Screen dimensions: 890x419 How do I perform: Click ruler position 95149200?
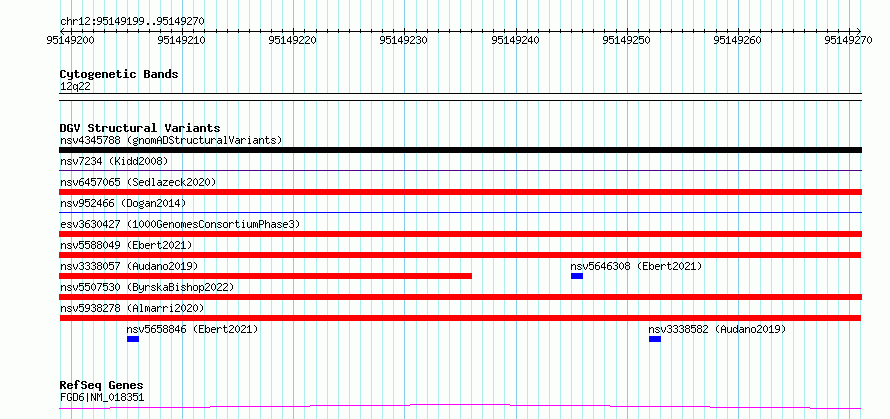70,40
